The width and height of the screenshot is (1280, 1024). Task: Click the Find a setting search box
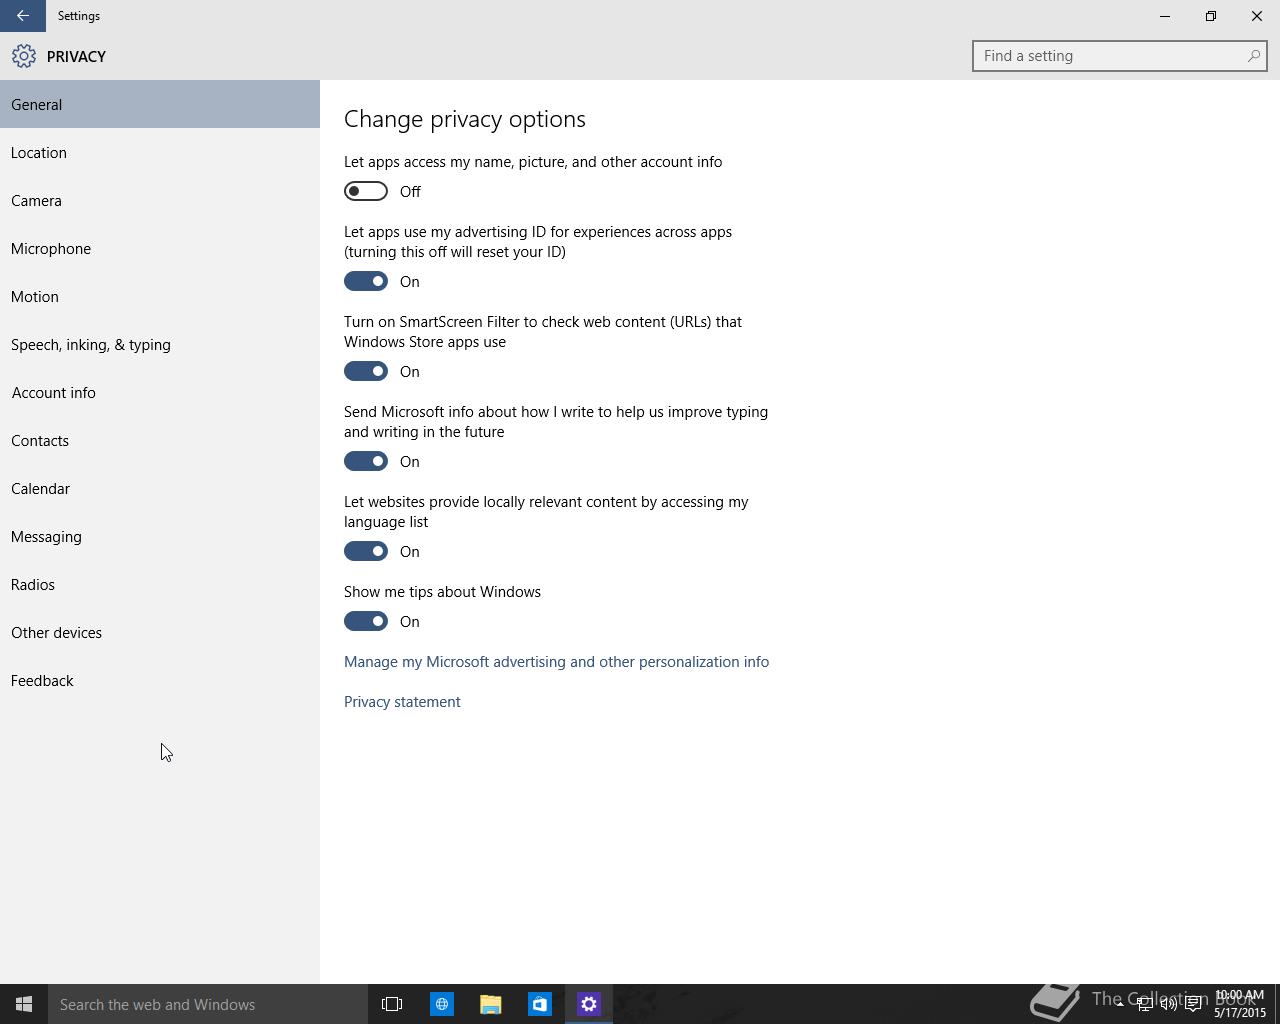point(1120,56)
